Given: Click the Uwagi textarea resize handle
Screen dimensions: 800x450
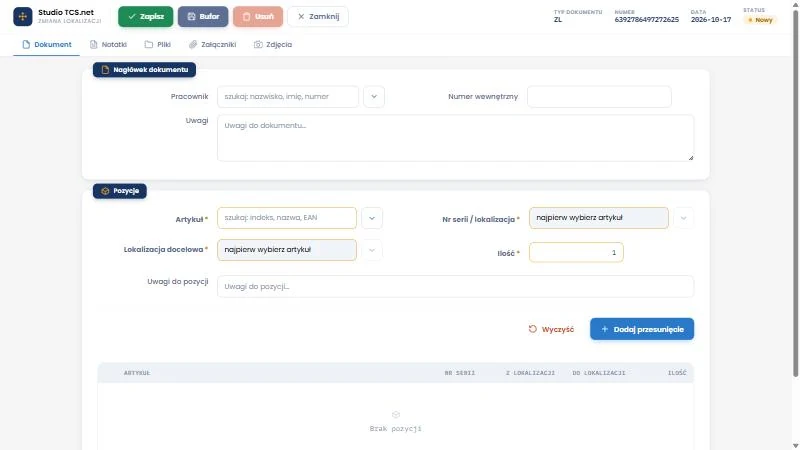Looking at the screenshot, I should 690,158.
